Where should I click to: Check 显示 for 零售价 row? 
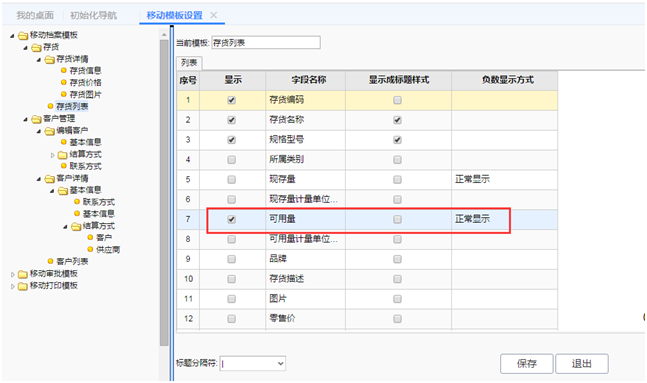coord(231,319)
